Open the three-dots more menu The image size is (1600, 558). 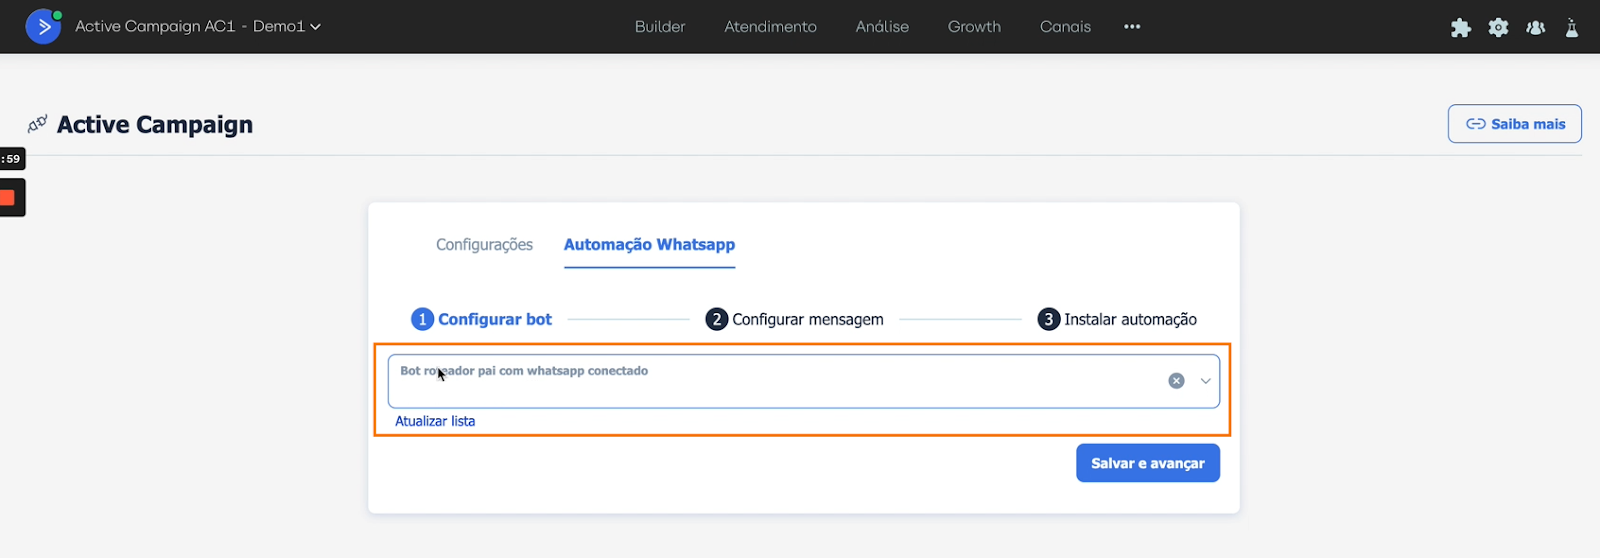1132,27
